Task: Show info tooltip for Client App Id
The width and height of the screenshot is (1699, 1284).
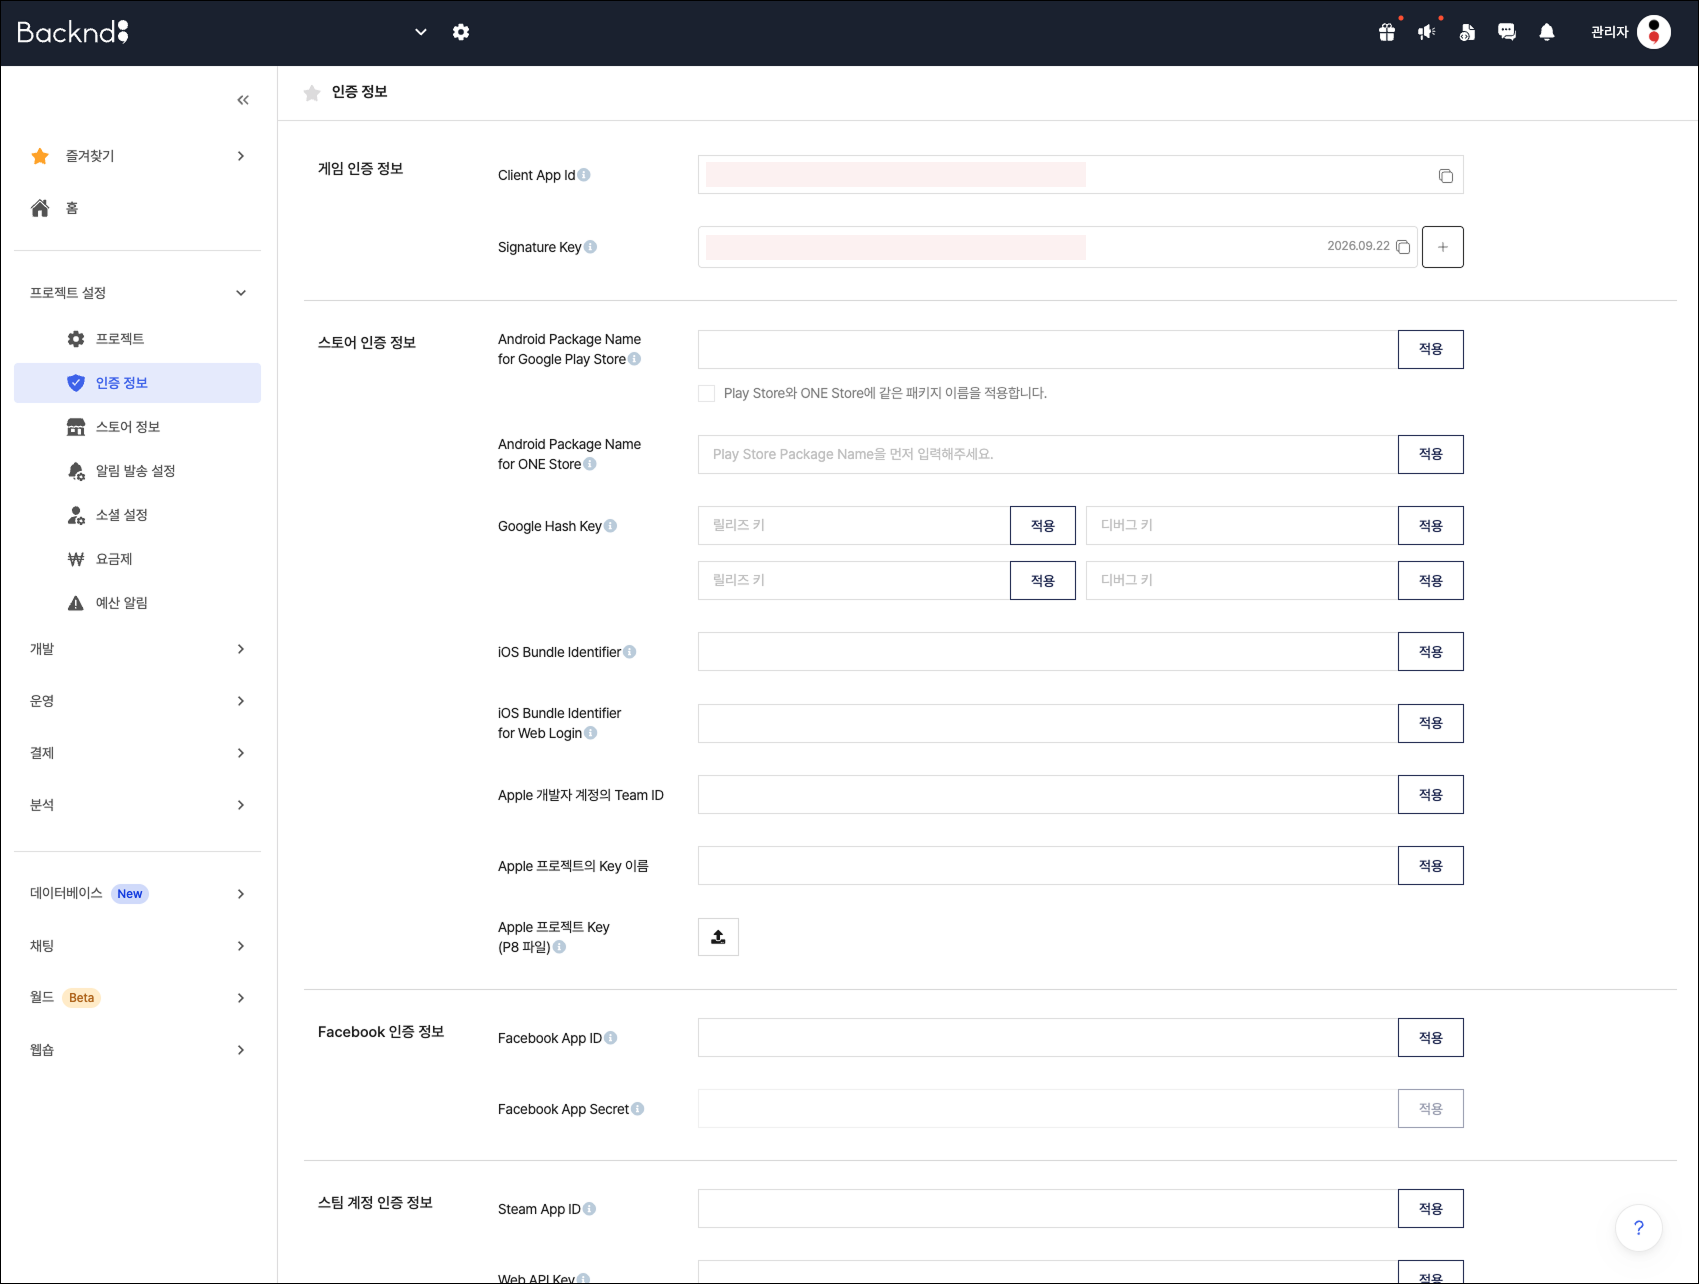Action: pyautogui.click(x=584, y=175)
